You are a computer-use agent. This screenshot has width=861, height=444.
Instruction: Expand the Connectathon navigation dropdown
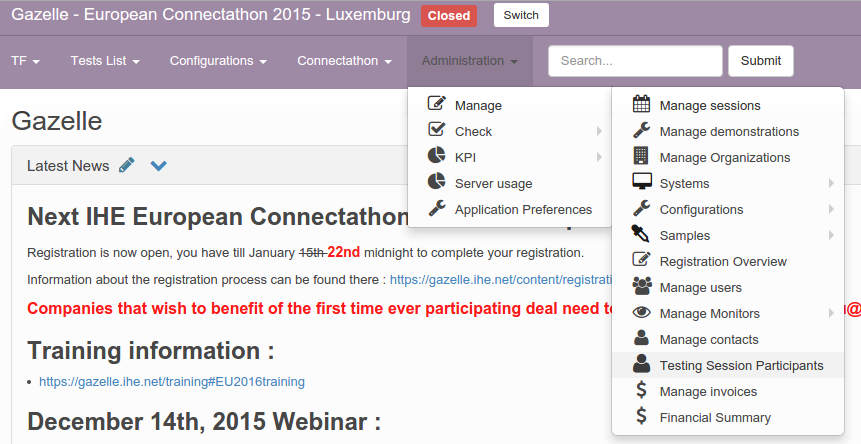(x=344, y=61)
